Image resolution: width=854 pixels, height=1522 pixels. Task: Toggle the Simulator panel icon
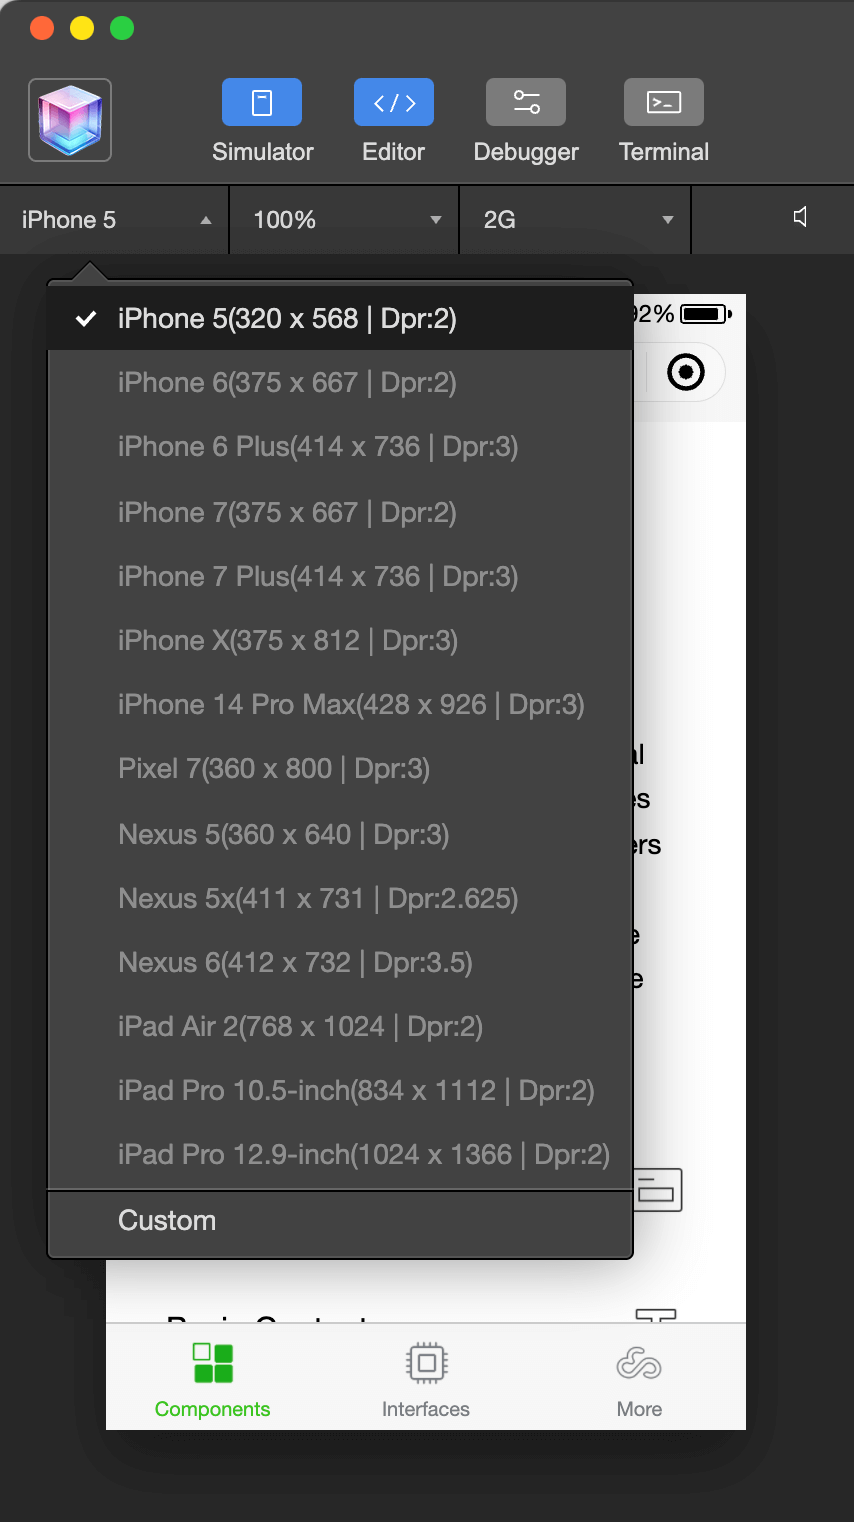pyautogui.click(x=262, y=103)
